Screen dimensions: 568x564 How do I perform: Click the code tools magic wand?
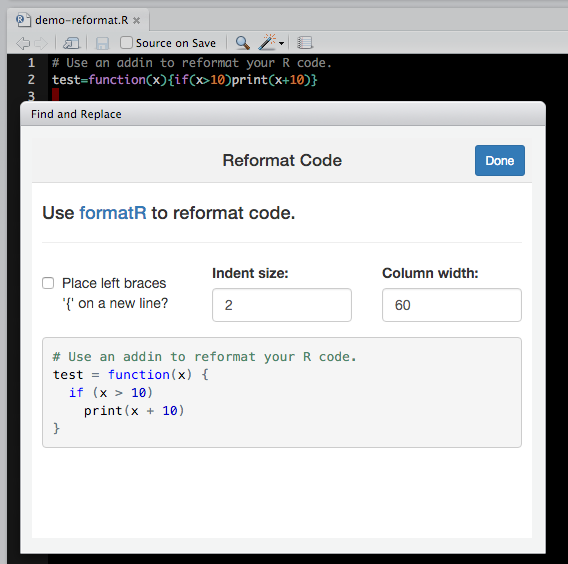(x=267, y=42)
